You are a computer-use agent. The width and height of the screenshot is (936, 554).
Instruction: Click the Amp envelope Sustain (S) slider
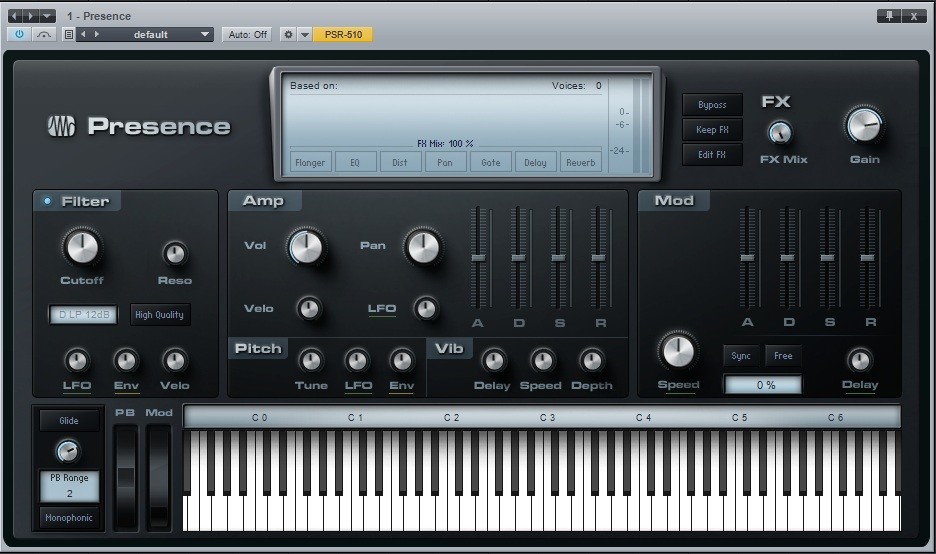[558, 258]
